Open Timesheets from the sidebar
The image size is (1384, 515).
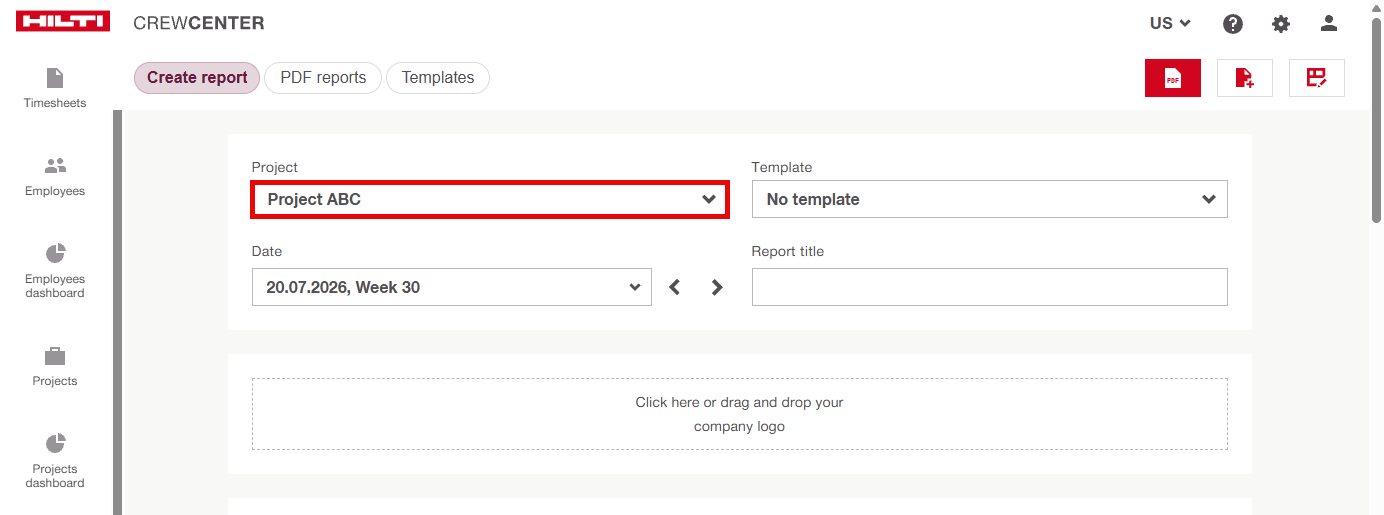point(55,88)
